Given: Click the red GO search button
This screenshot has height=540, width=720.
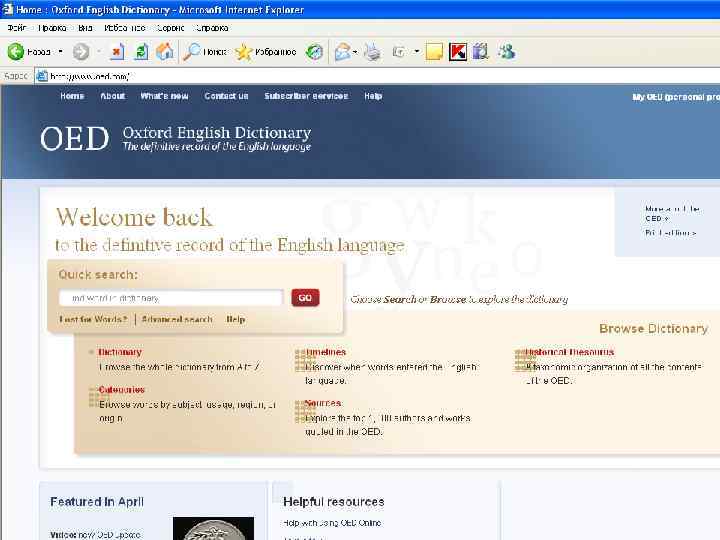Looking at the screenshot, I should pos(305,298).
